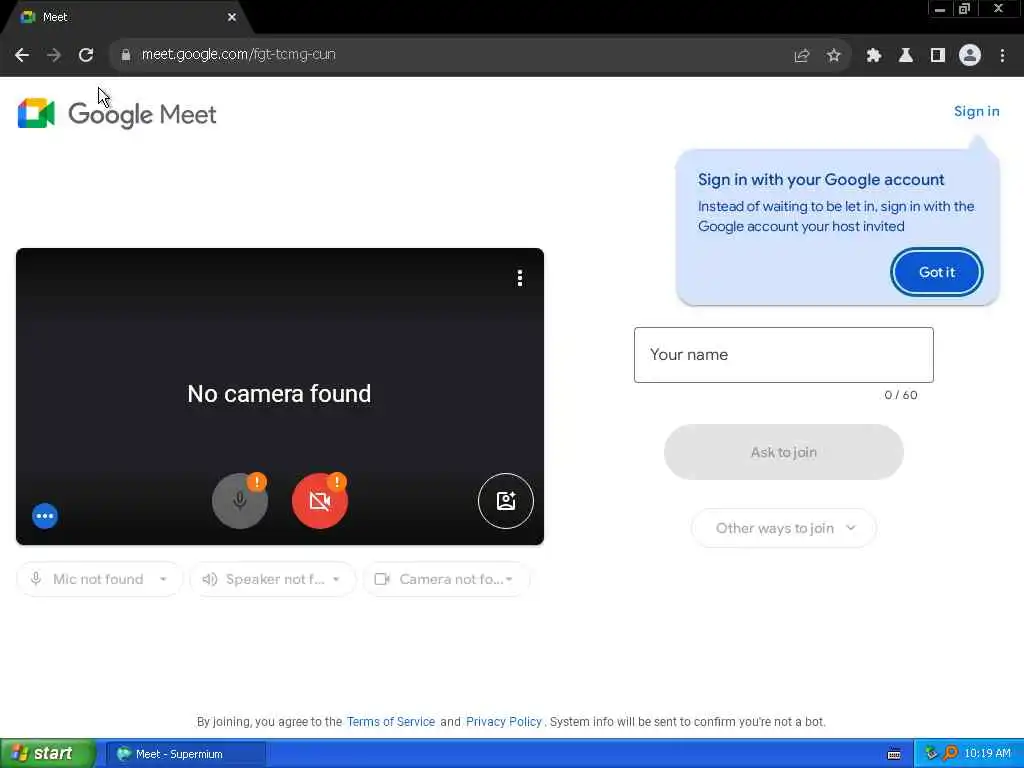Open the three-dot menu on video preview
The width and height of the screenshot is (1024, 768).
[520, 278]
